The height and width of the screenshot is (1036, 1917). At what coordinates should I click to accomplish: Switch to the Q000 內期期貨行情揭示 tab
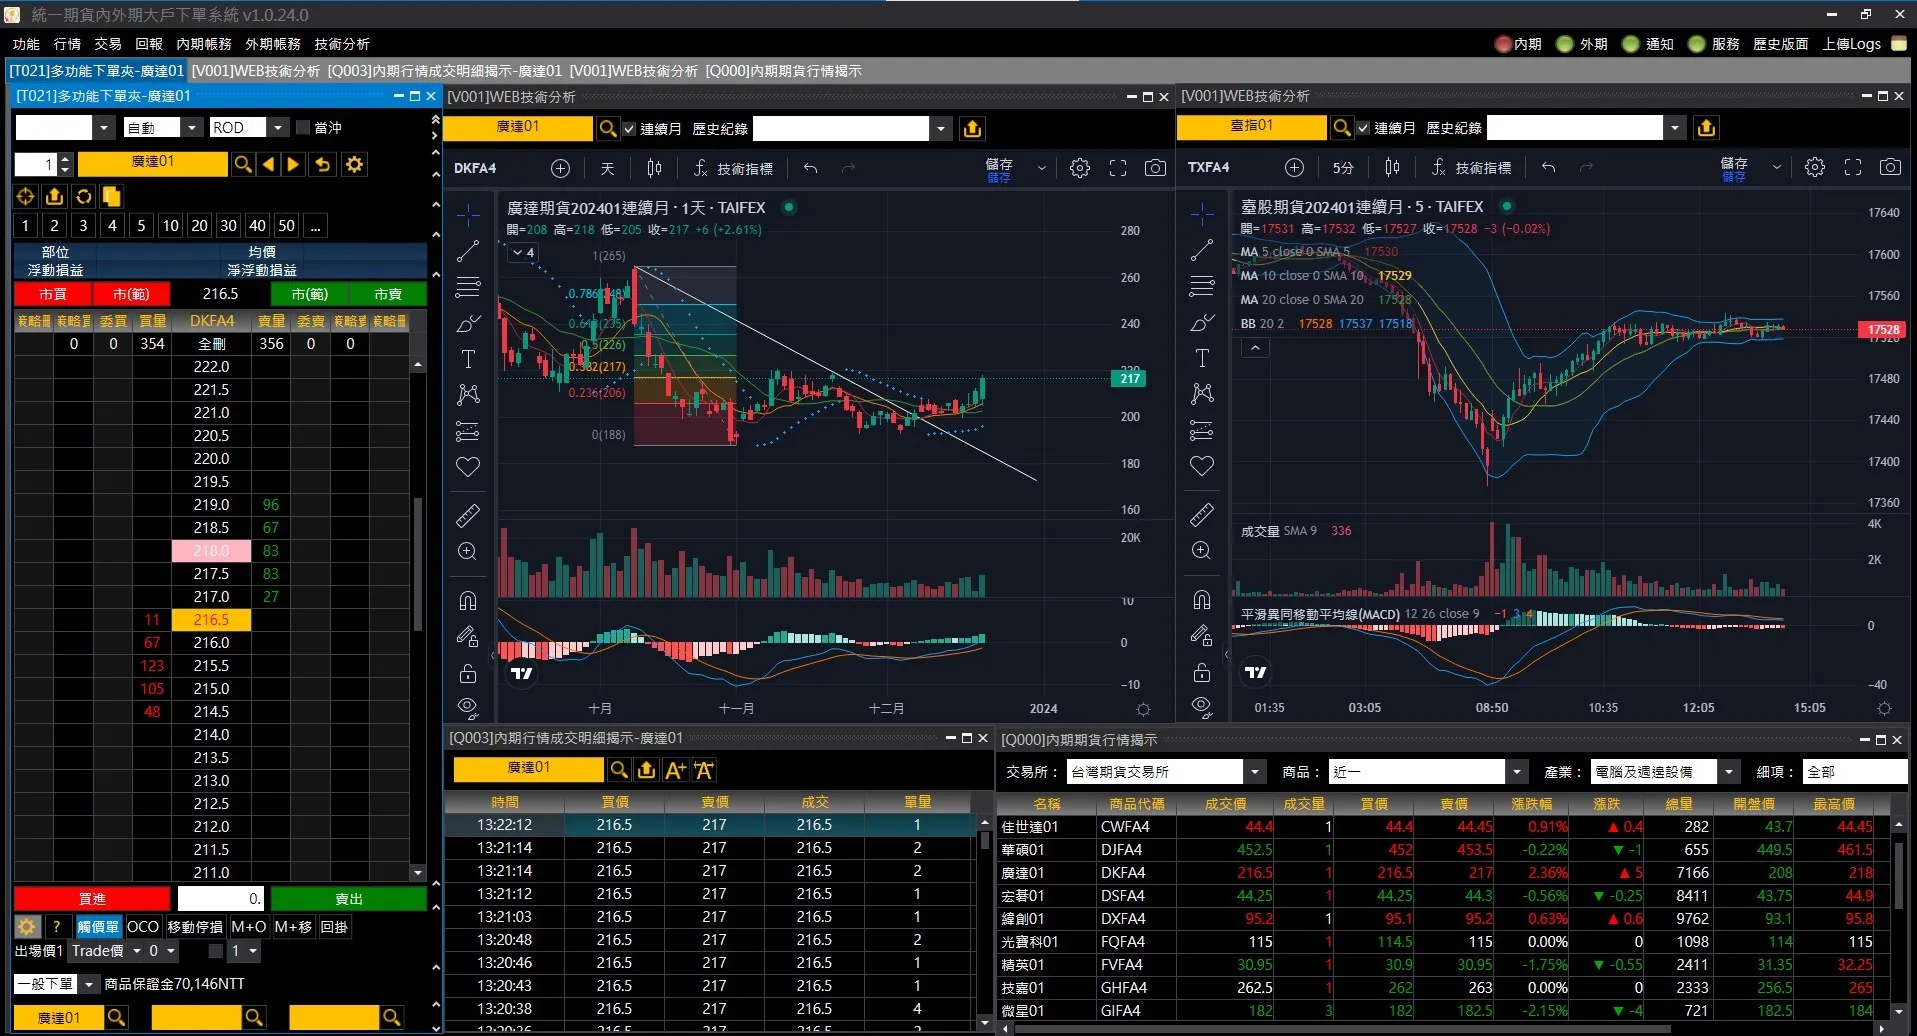pos(783,71)
